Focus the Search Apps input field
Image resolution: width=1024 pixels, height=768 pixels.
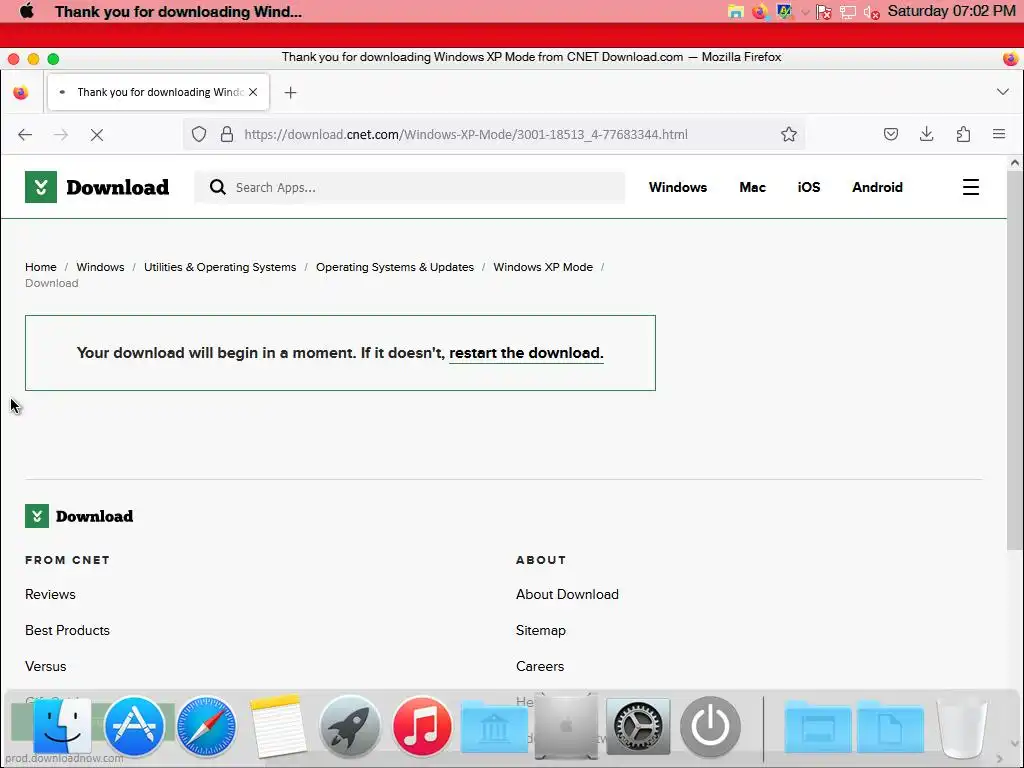[409, 187]
